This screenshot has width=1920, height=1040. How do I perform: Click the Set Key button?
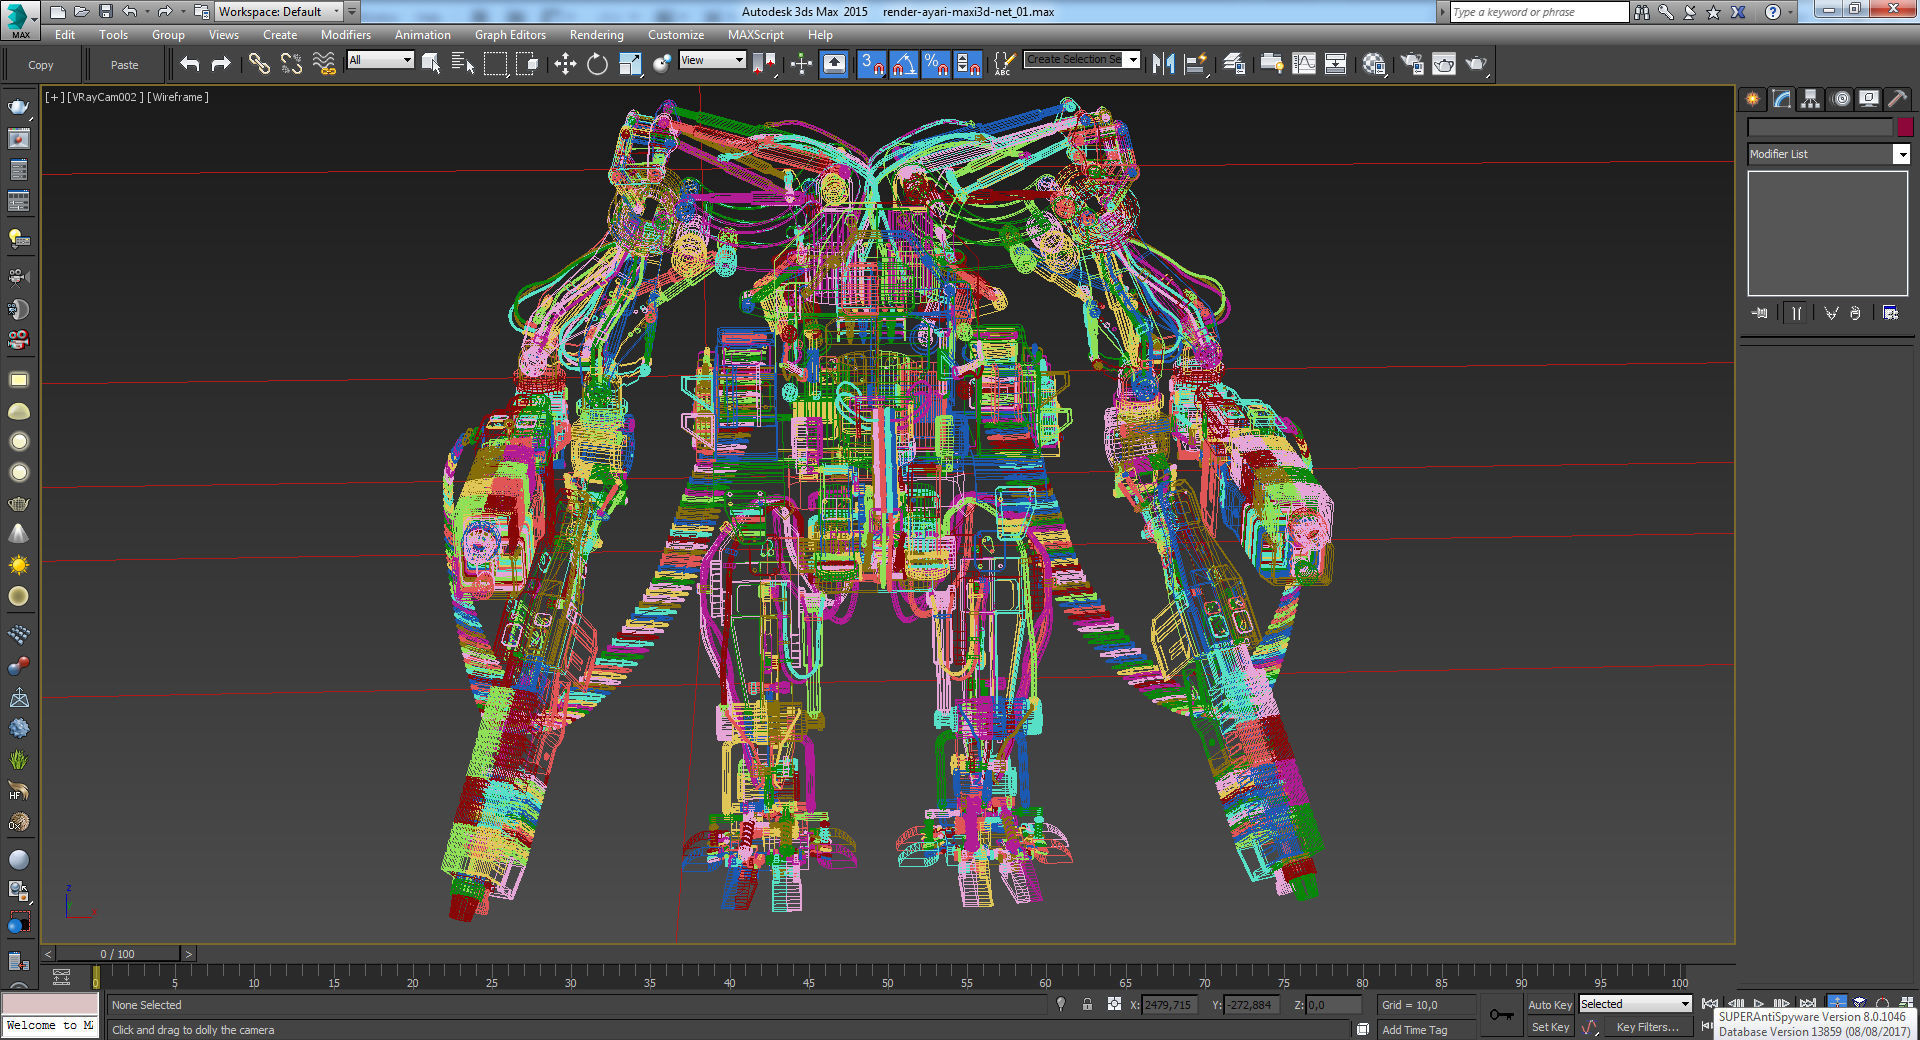coord(1550,1027)
